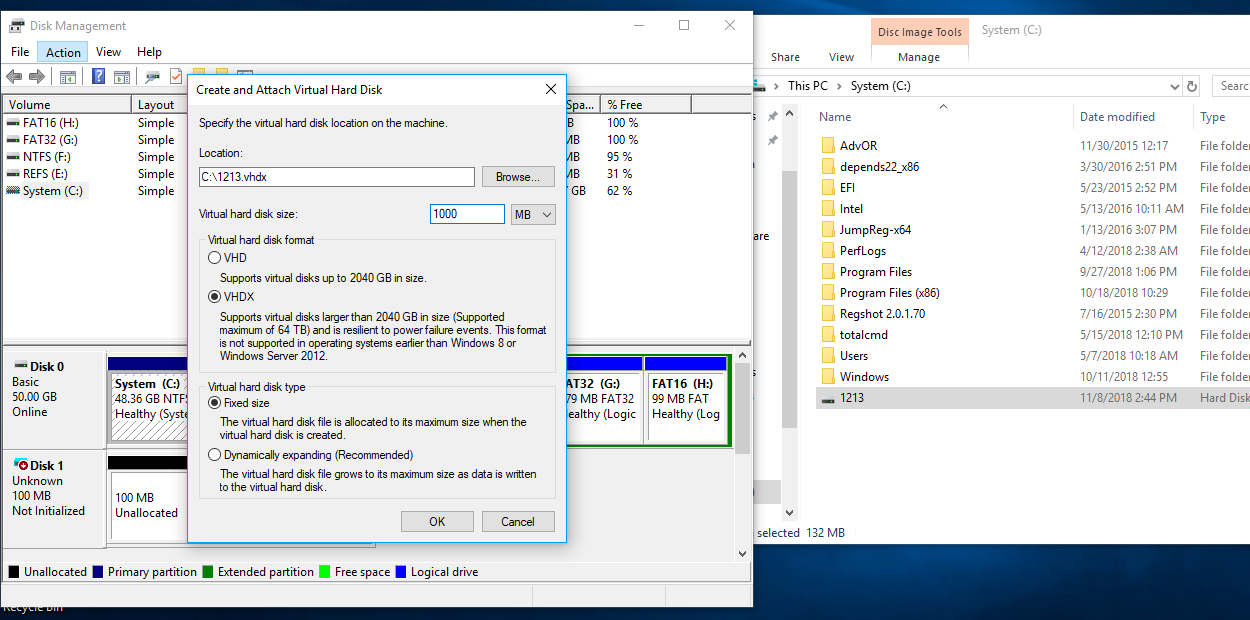Open the Help menu in Disk Management
The image size is (1250, 620).
point(149,52)
